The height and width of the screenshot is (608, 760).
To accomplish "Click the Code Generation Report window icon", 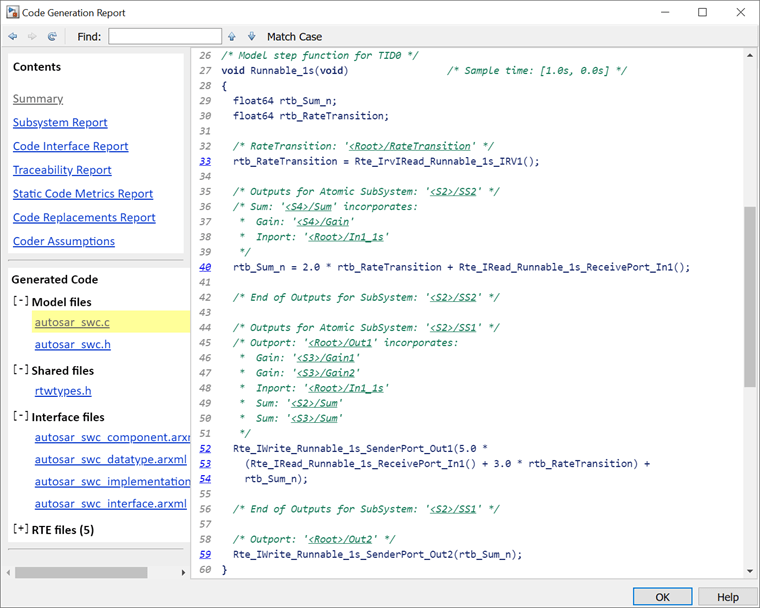I will pos(13,13).
